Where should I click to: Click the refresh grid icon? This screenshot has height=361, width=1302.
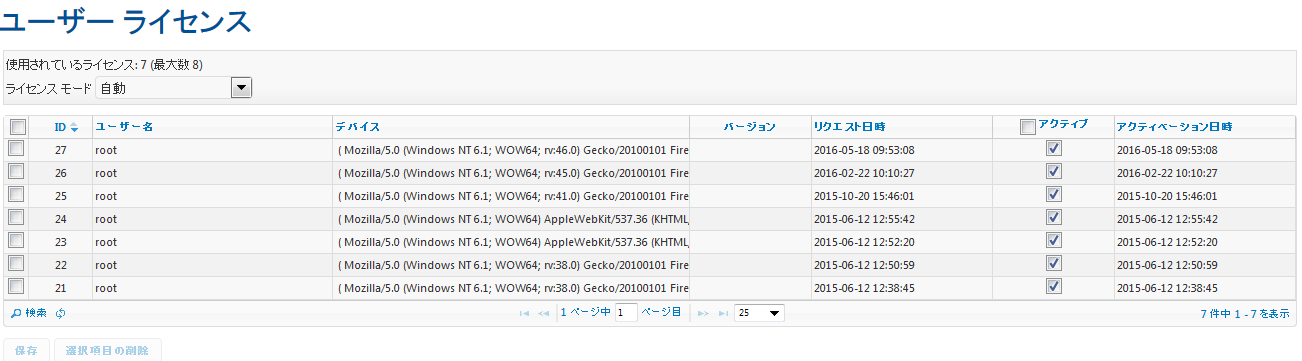61,313
